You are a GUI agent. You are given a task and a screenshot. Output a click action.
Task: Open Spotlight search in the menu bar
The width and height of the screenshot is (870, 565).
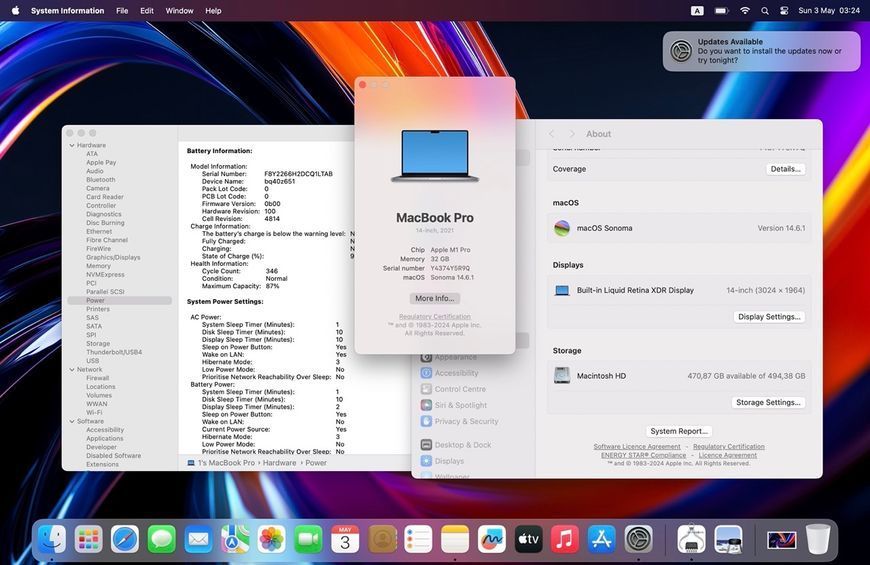coord(765,11)
